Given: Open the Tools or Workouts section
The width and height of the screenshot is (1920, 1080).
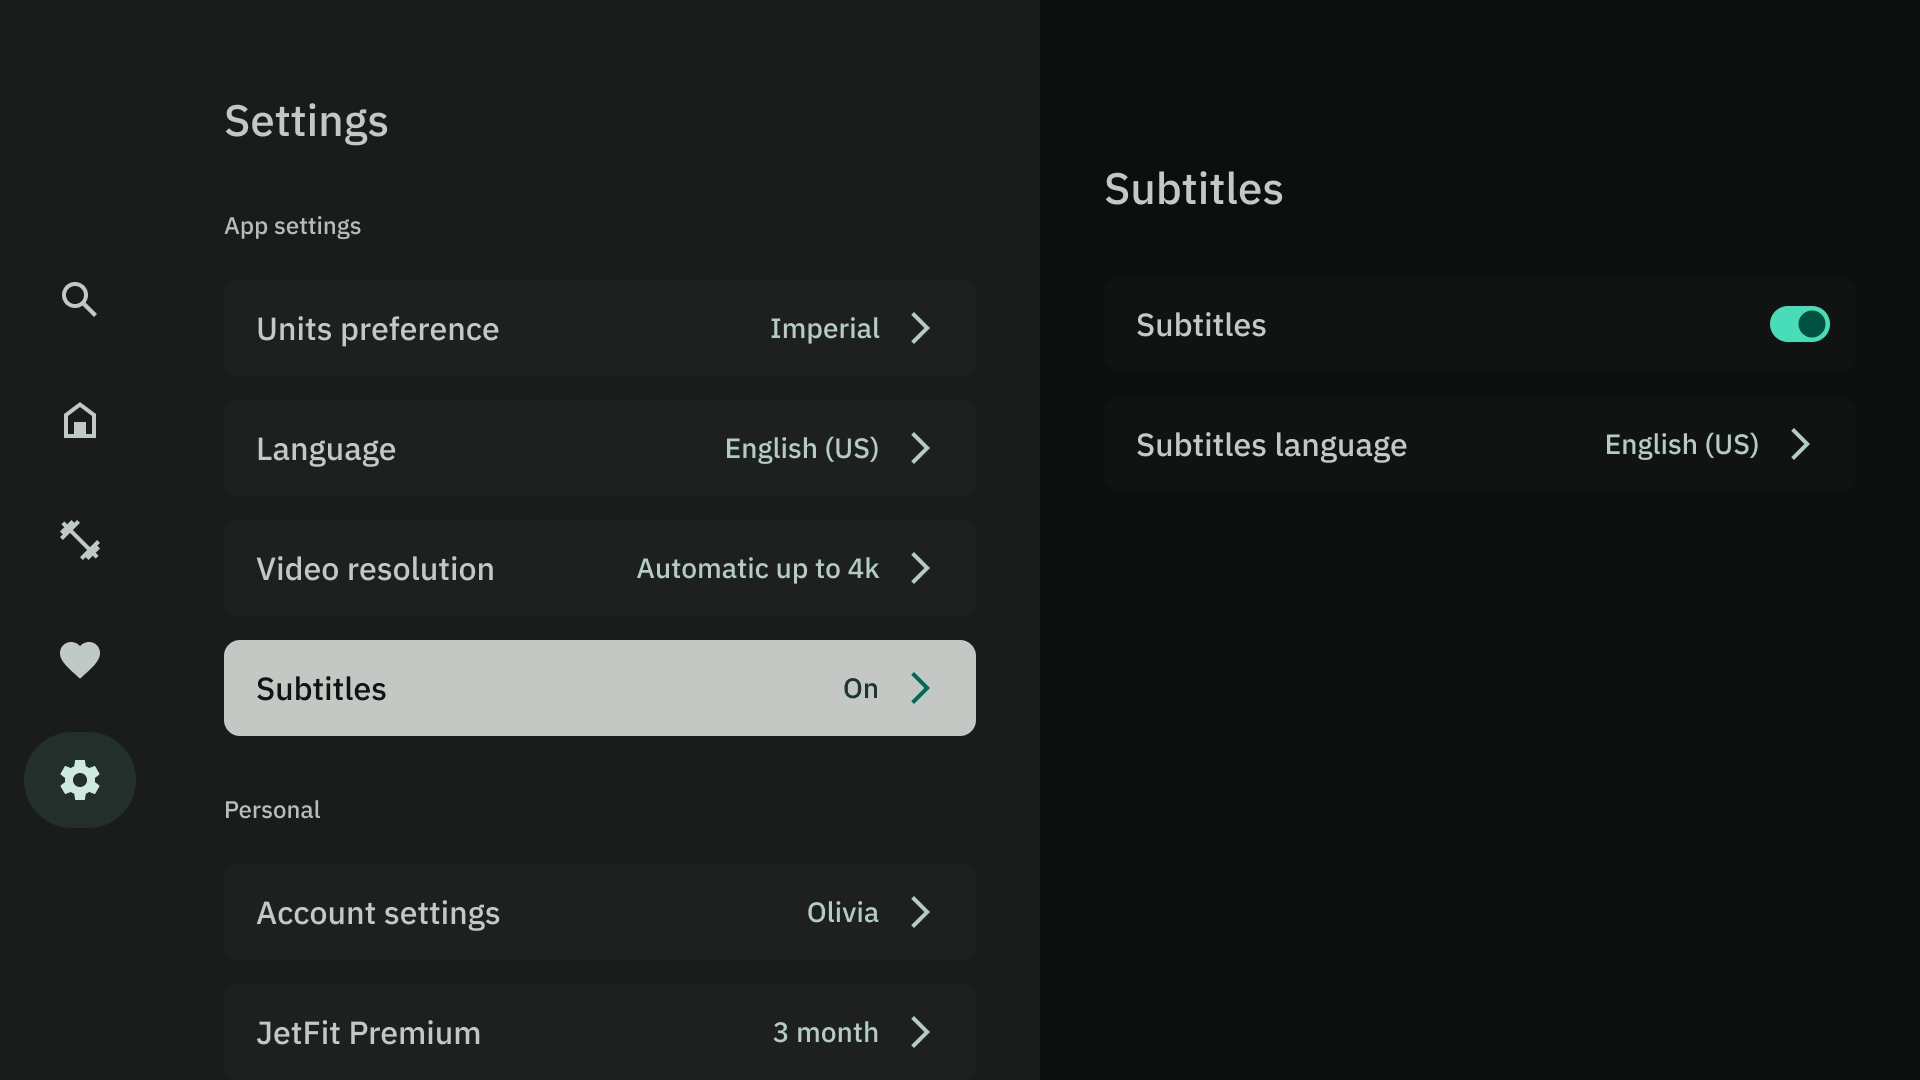Looking at the screenshot, I should coord(80,539).
